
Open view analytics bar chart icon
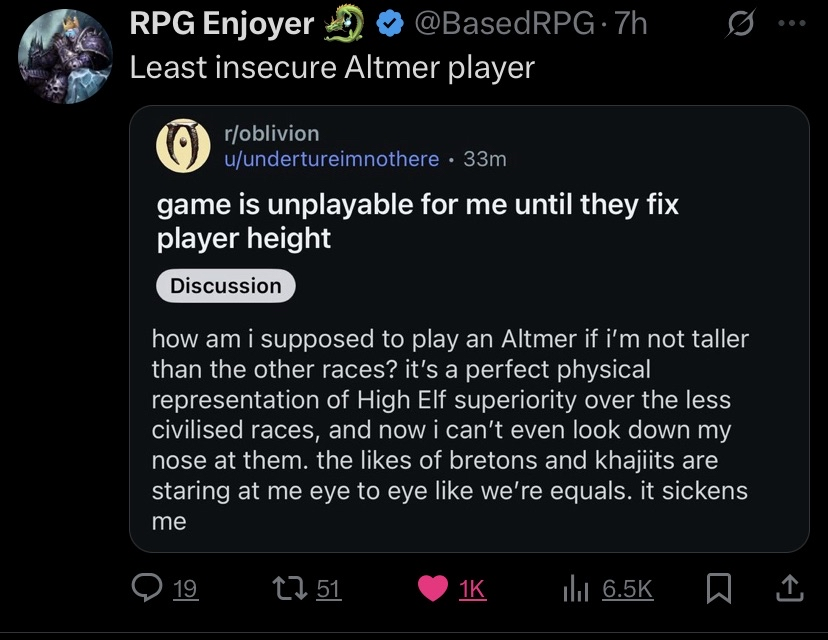[578, 589]
